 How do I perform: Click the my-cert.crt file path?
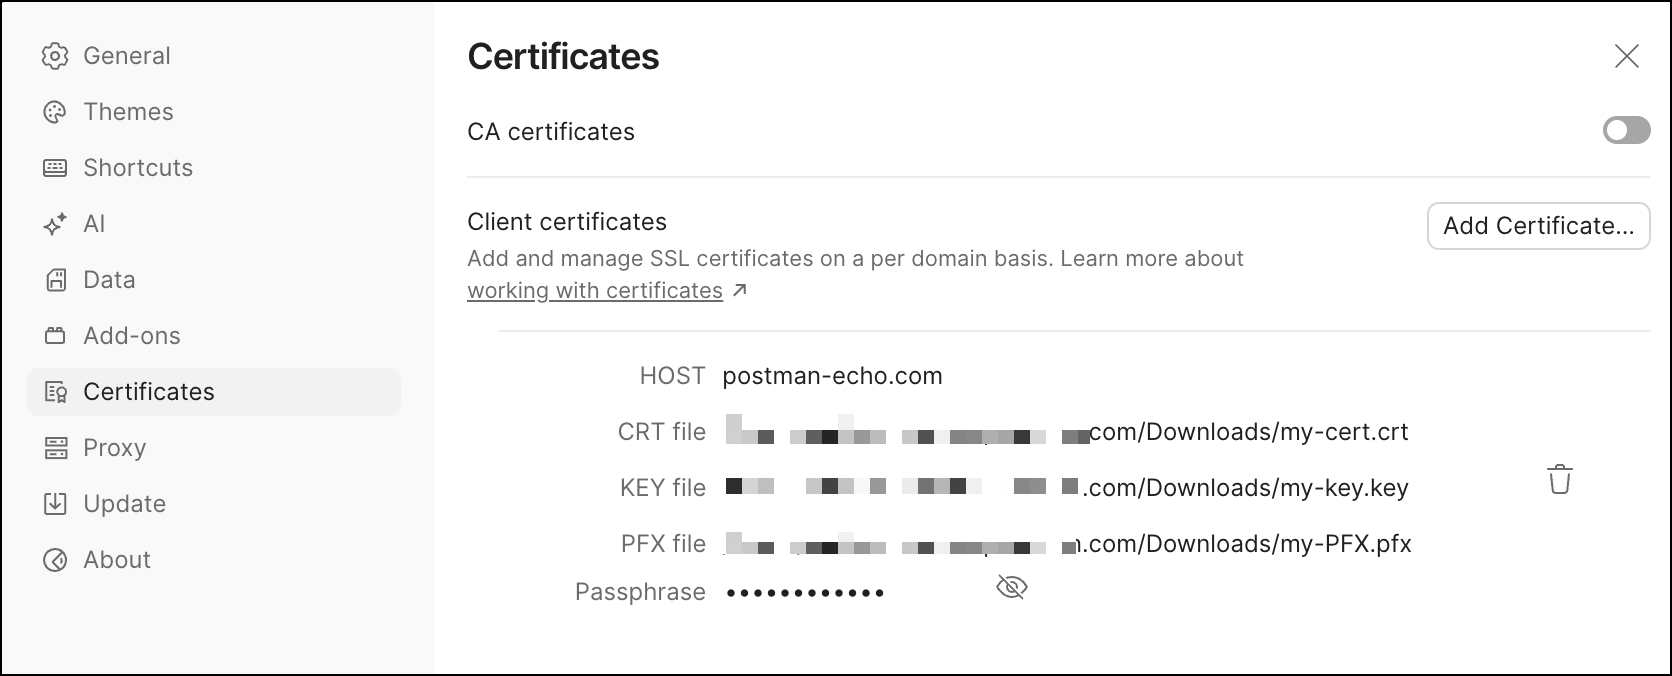coord(1248,432)
